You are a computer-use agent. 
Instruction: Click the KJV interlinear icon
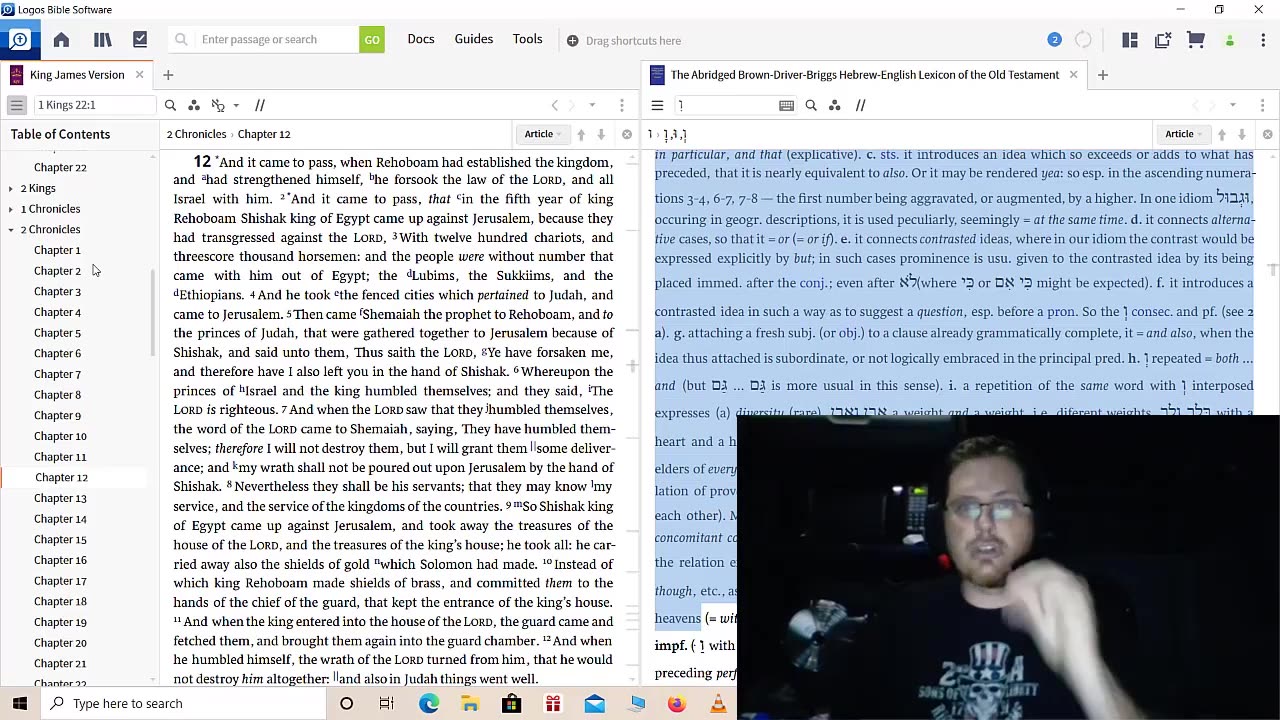219,105
